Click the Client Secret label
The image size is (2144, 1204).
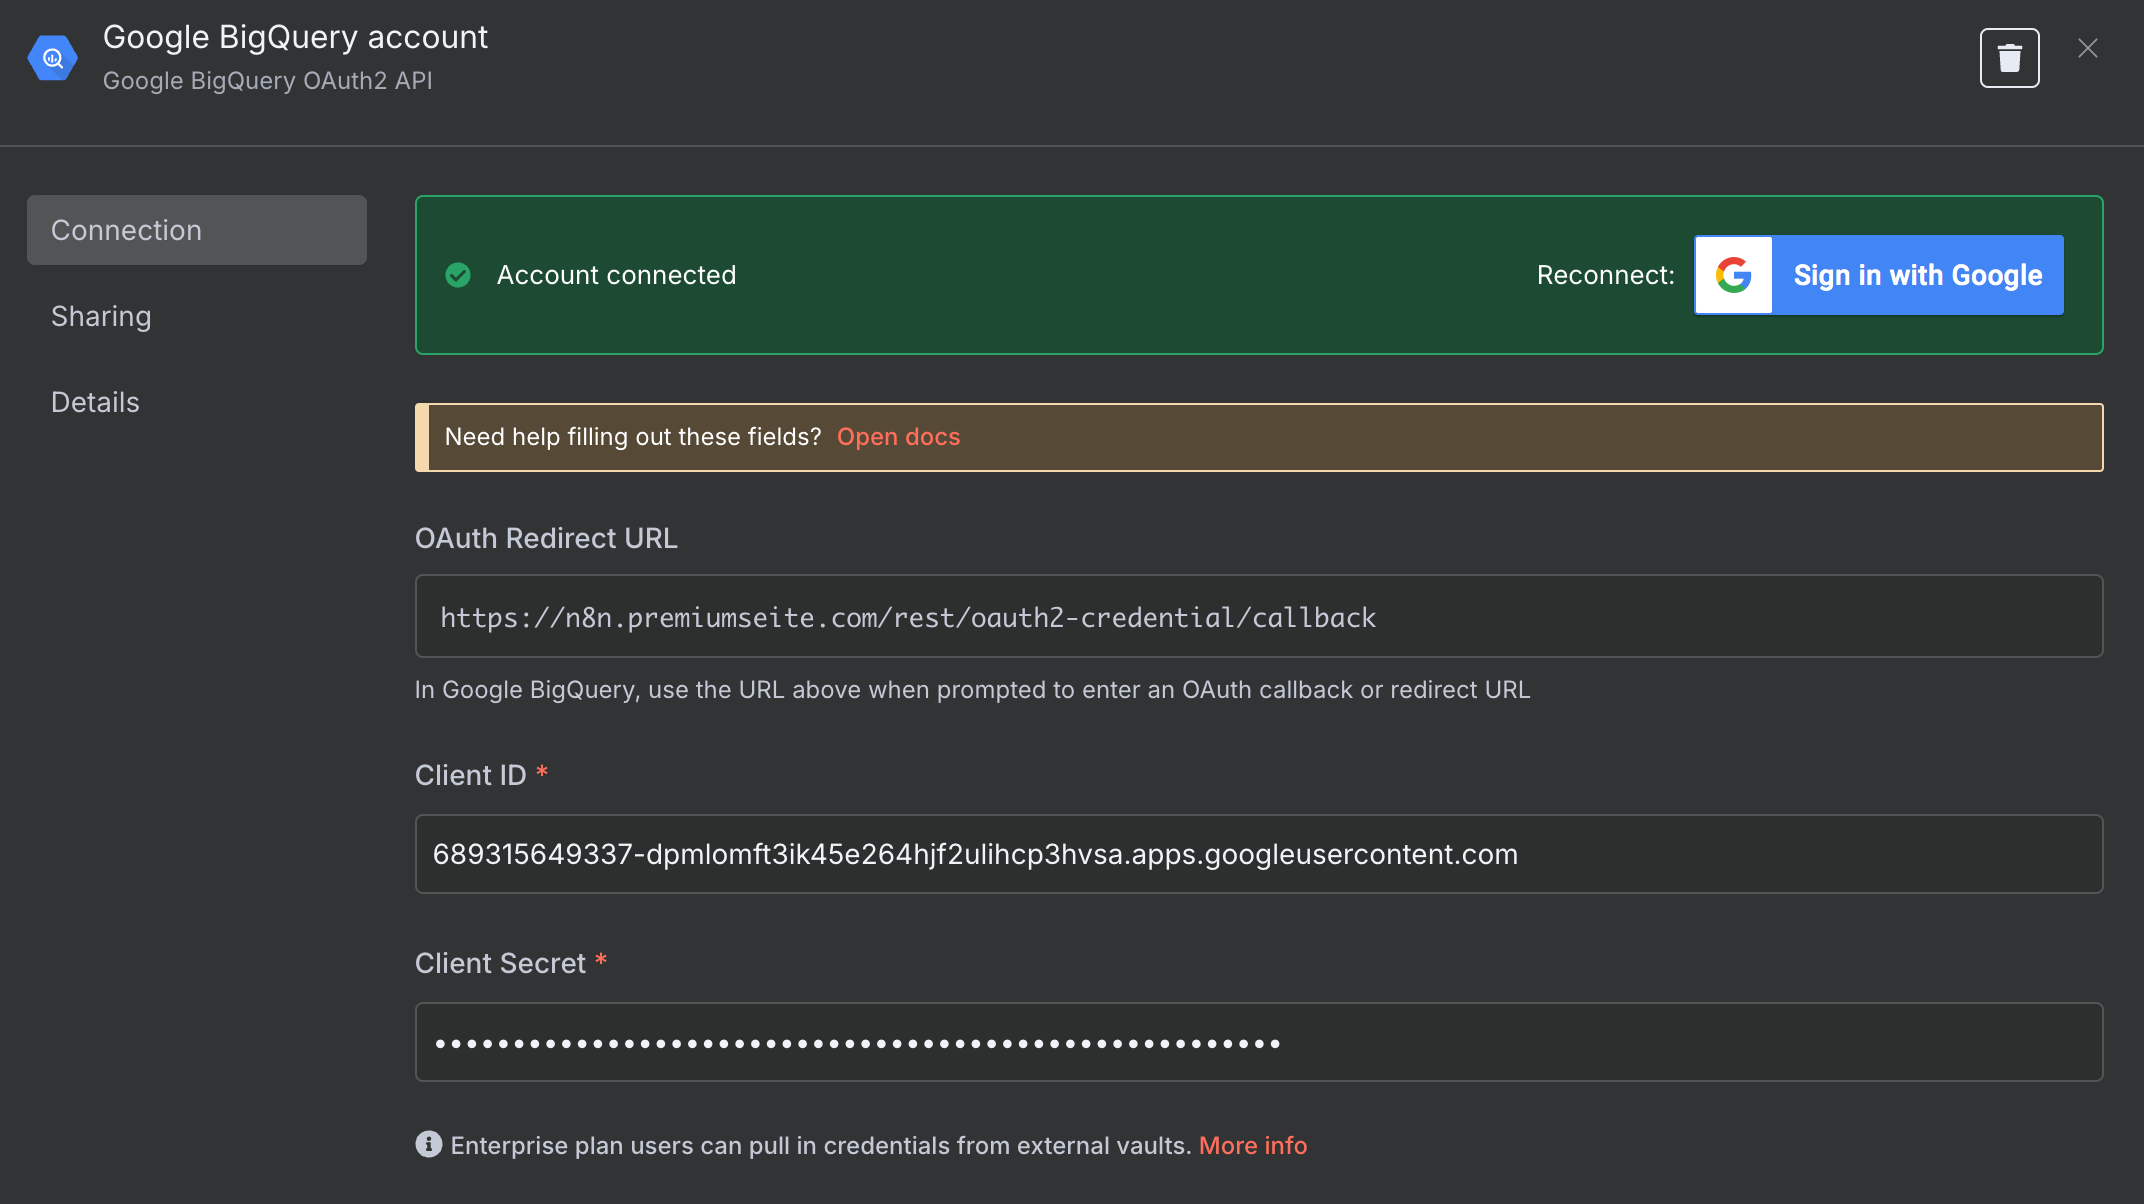click(x=500, y=963)
